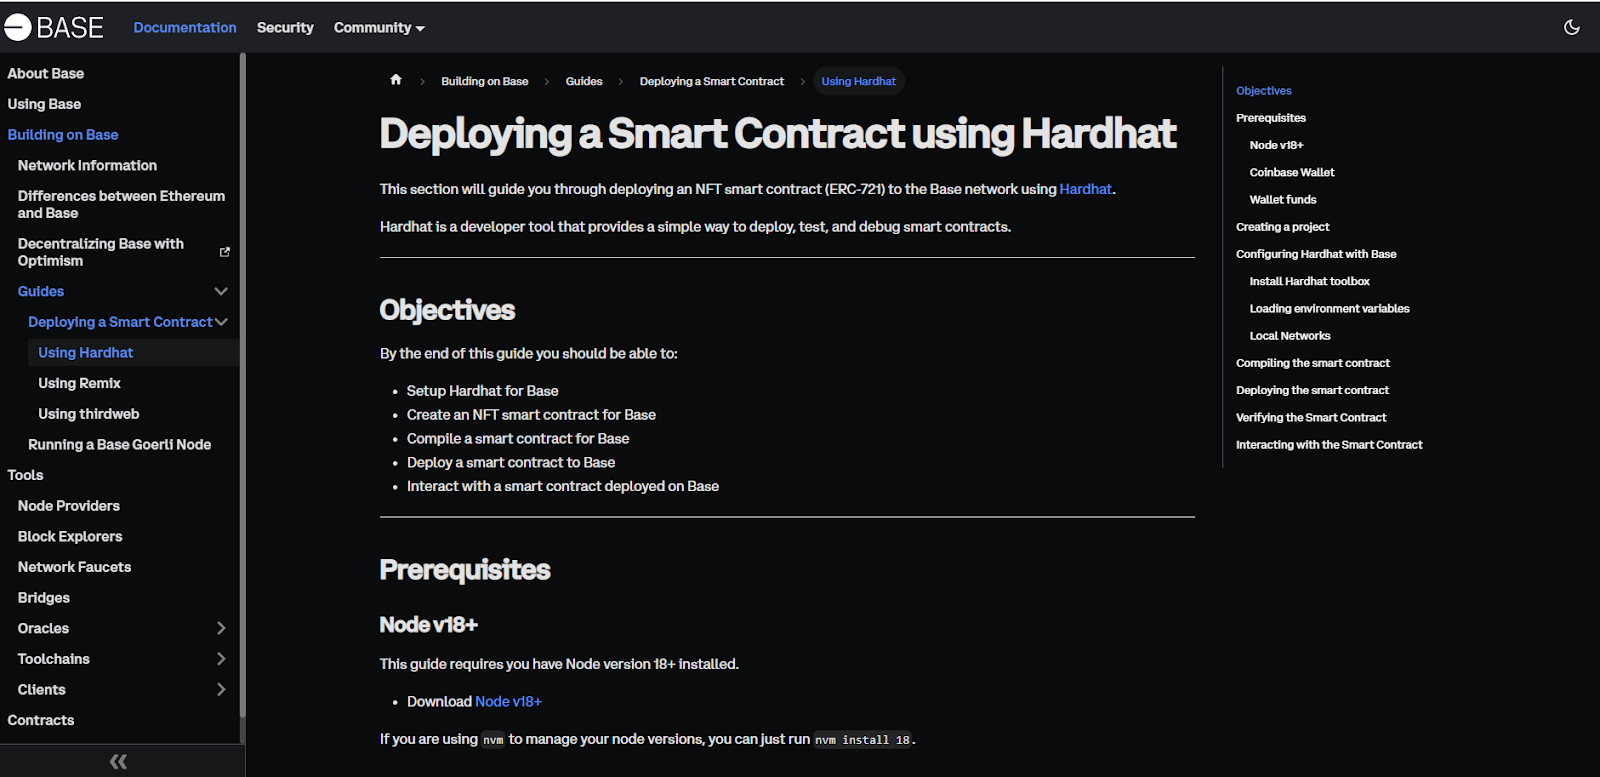Open Decentralizing Base with Optimism link
The width and height of the screenshot is (1600, 777).
101,252
